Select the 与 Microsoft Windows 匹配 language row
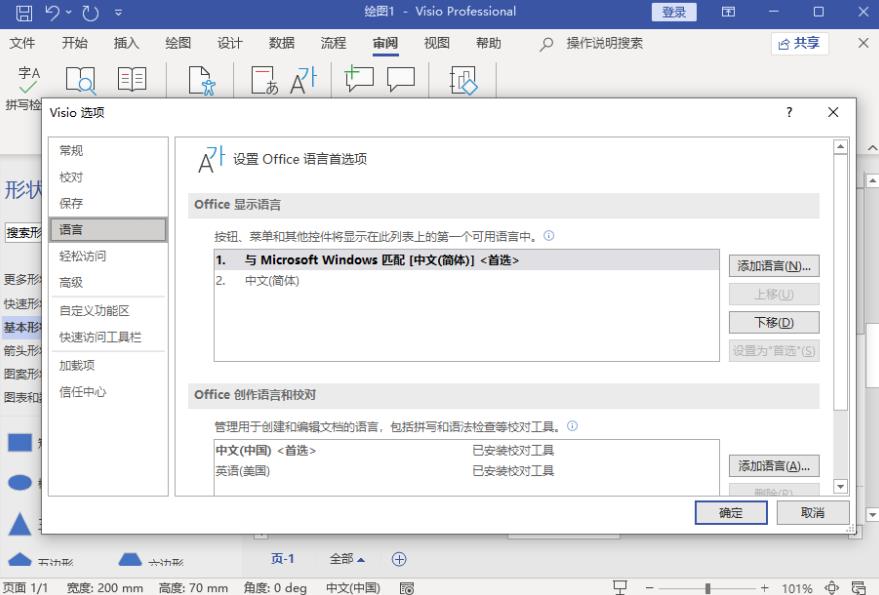Image resolution: width=879 pixels, height=595 pixels. click(466, 260)
